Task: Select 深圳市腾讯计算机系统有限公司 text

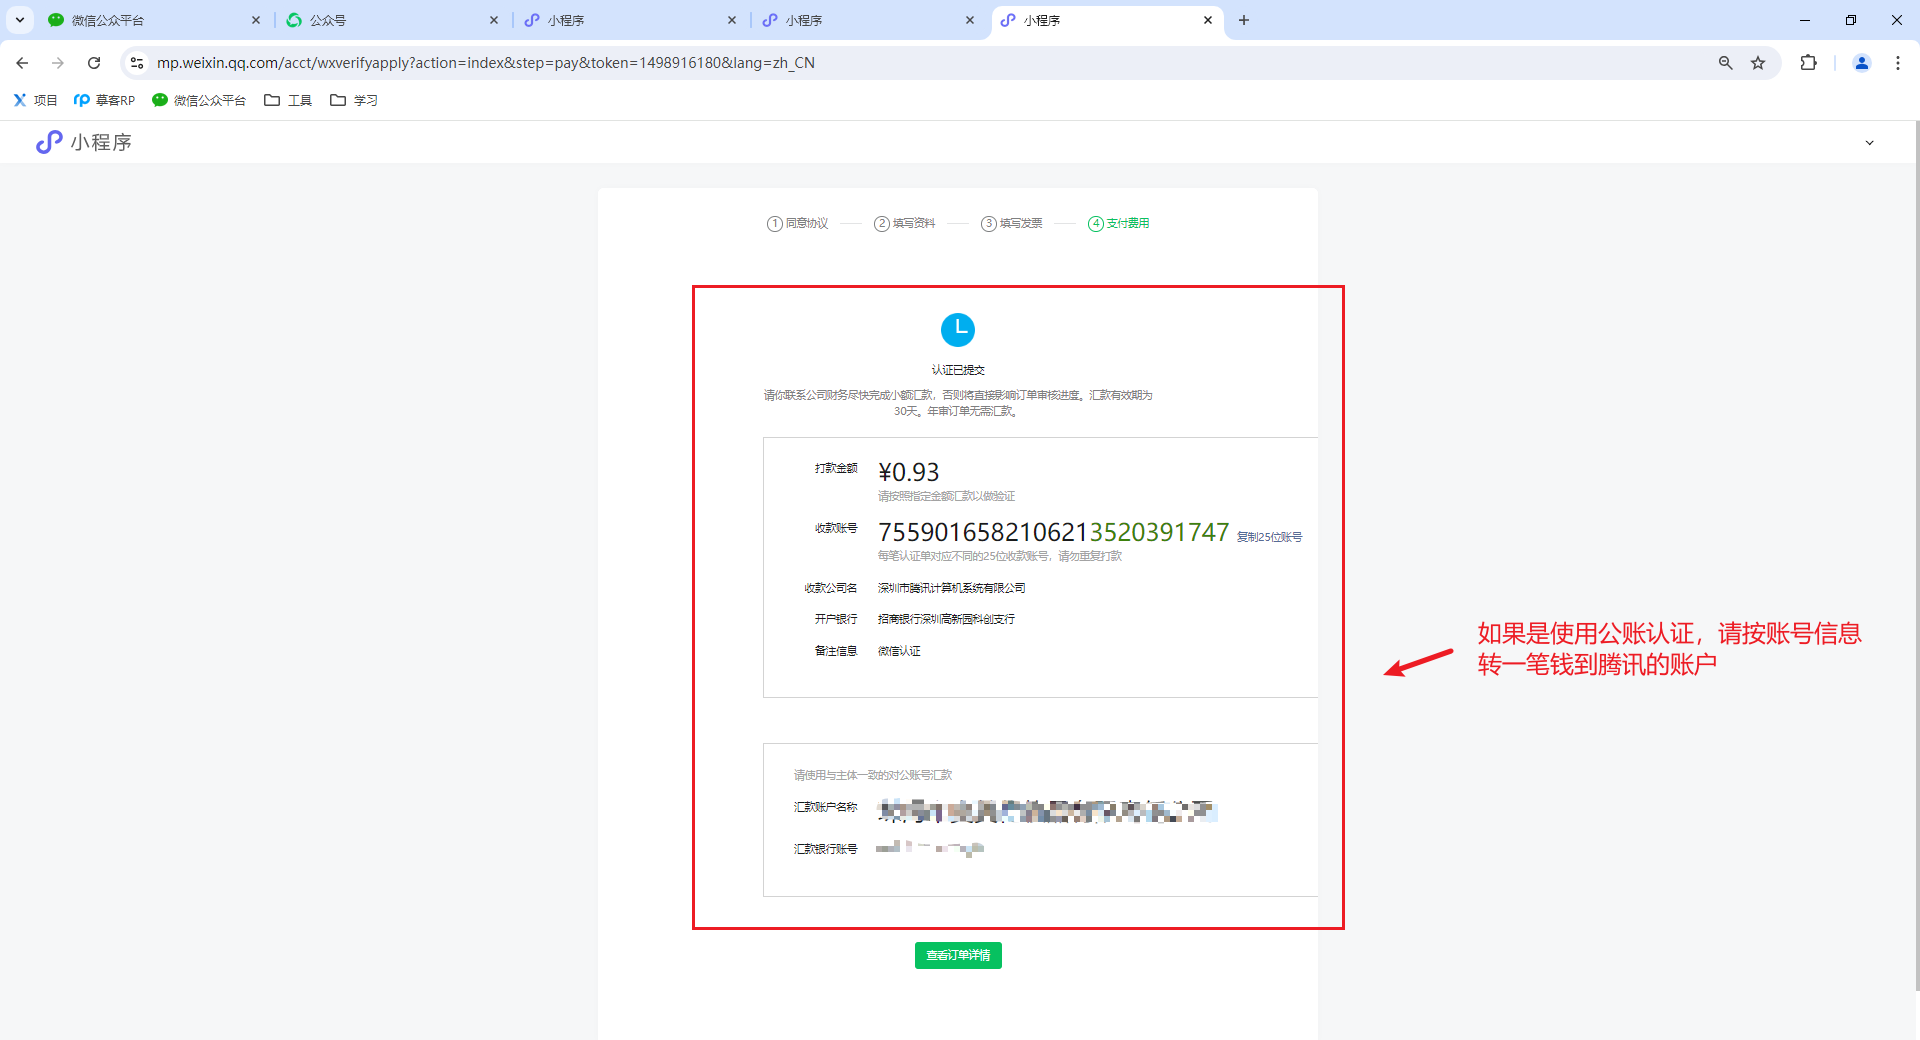Action: pos(951,588)
